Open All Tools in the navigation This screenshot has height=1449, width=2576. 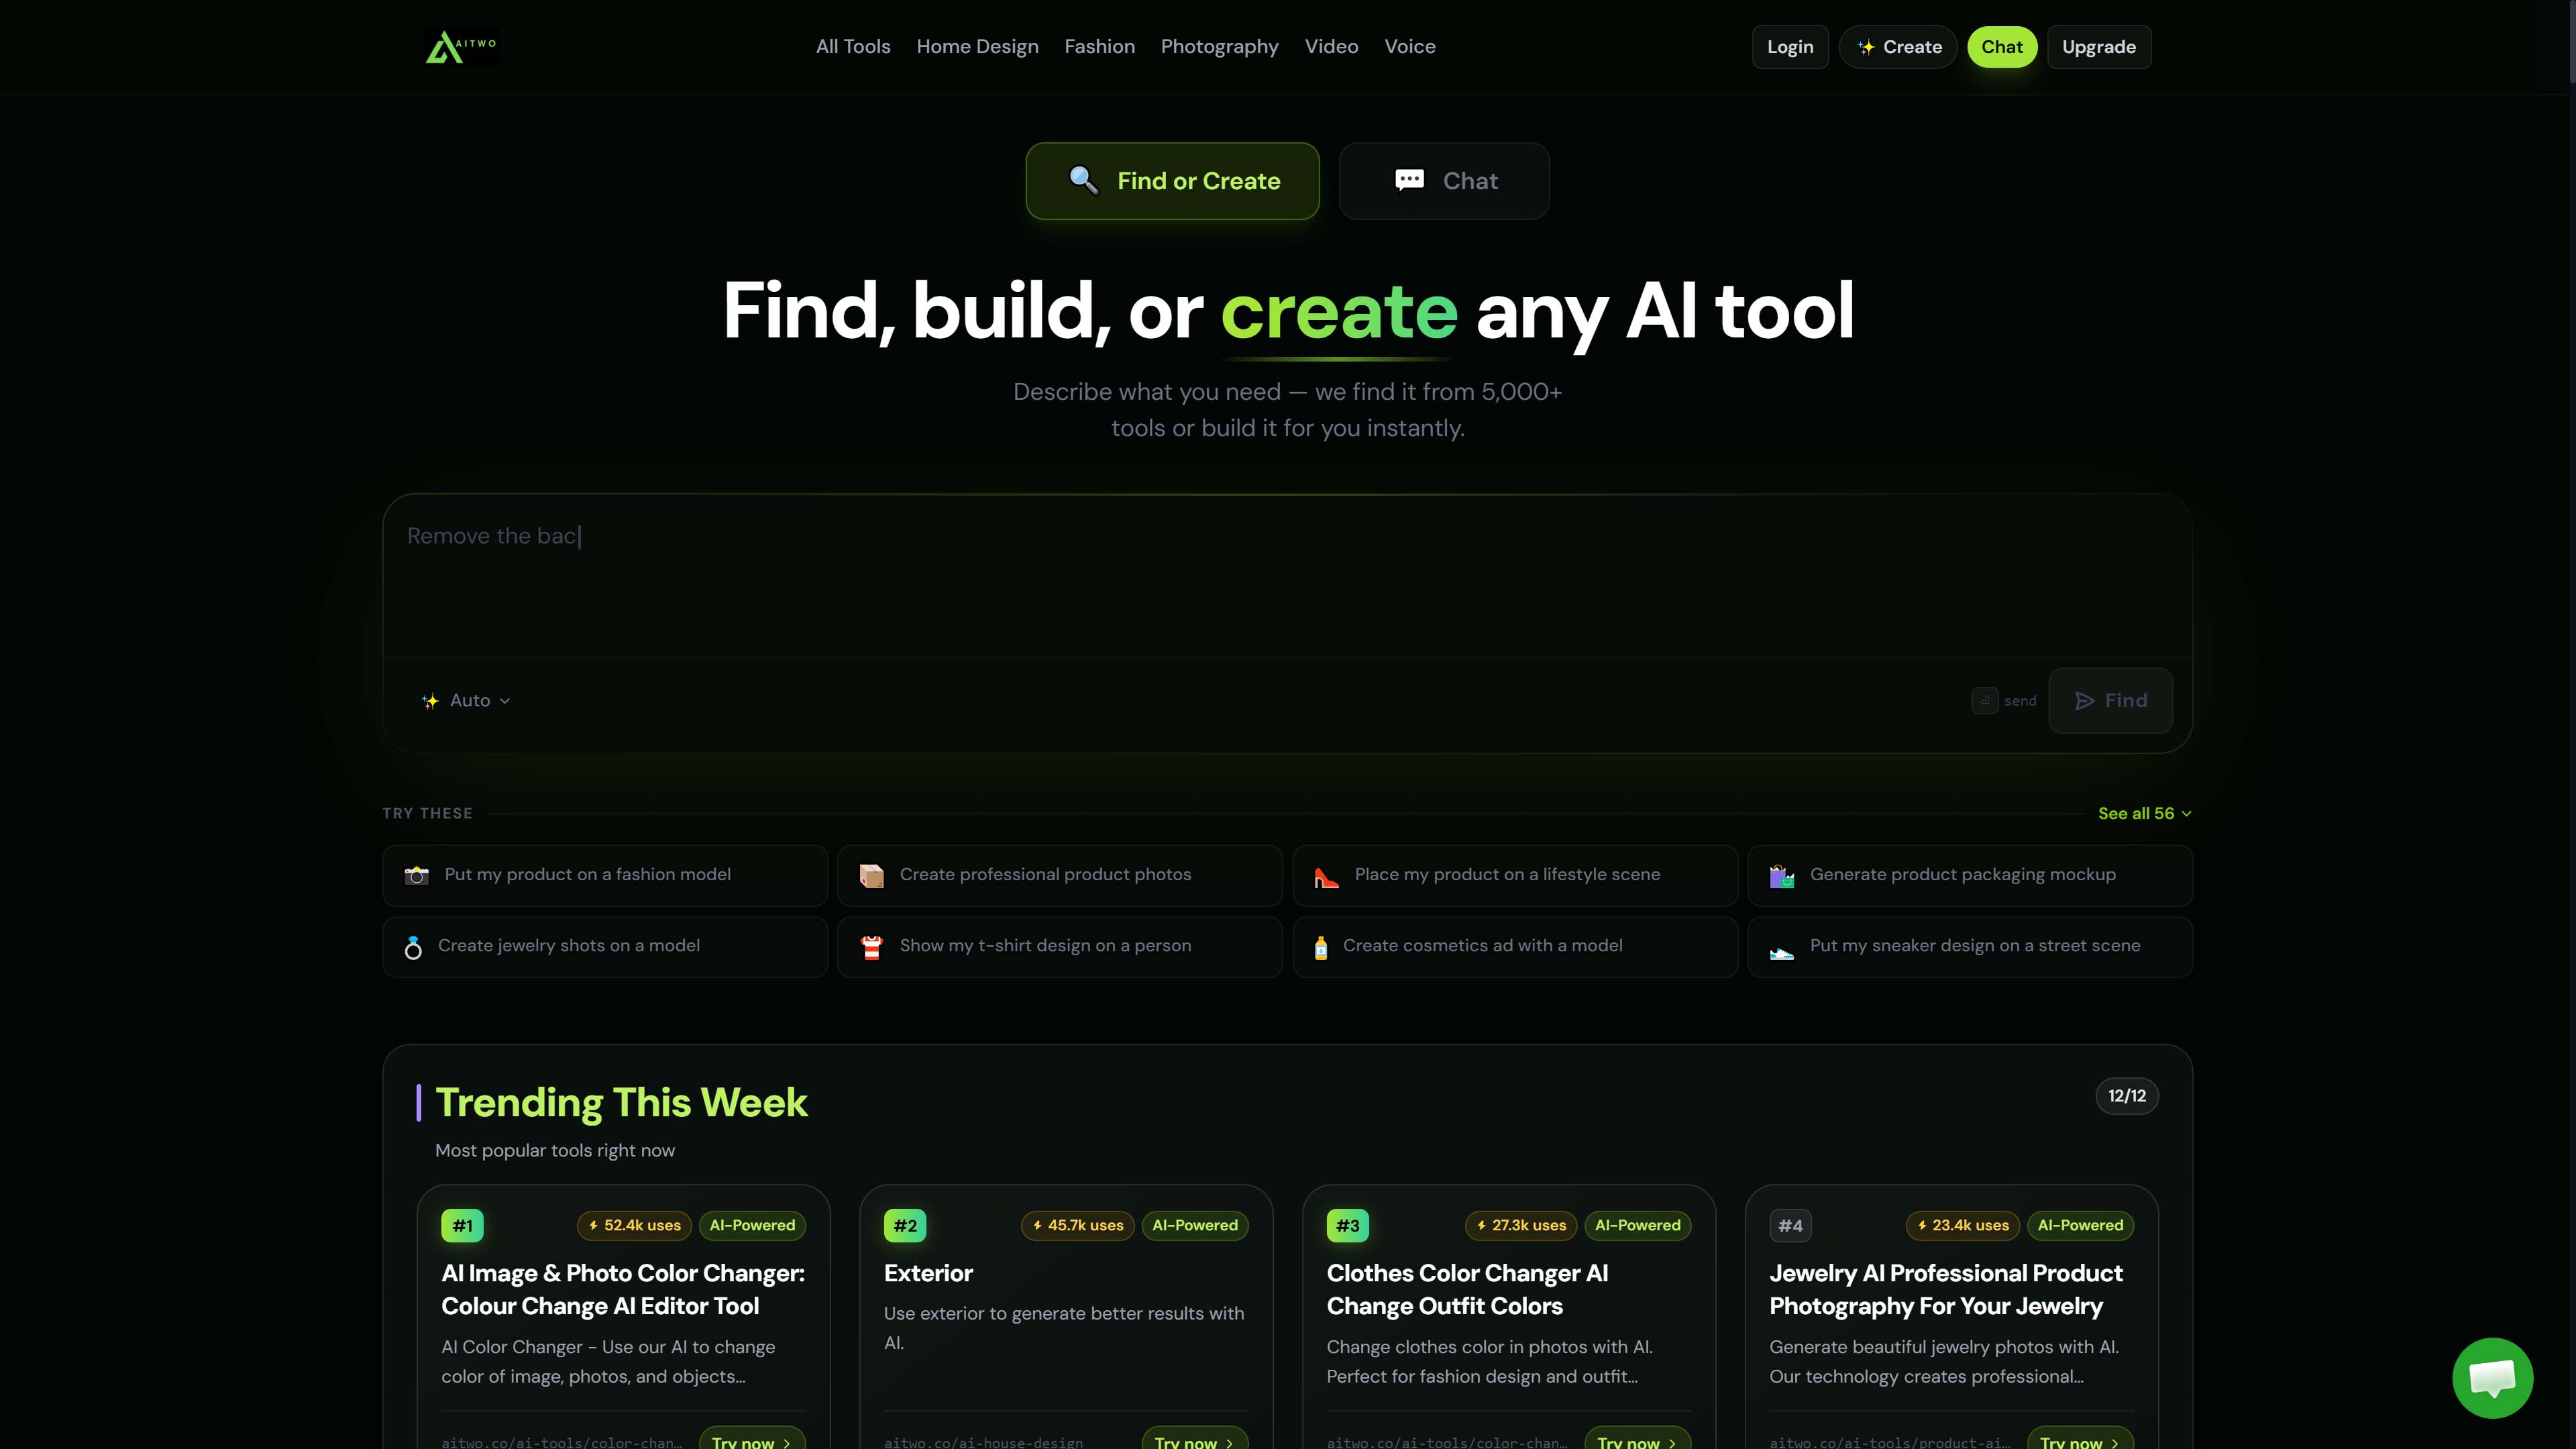[x=853, y=47]
